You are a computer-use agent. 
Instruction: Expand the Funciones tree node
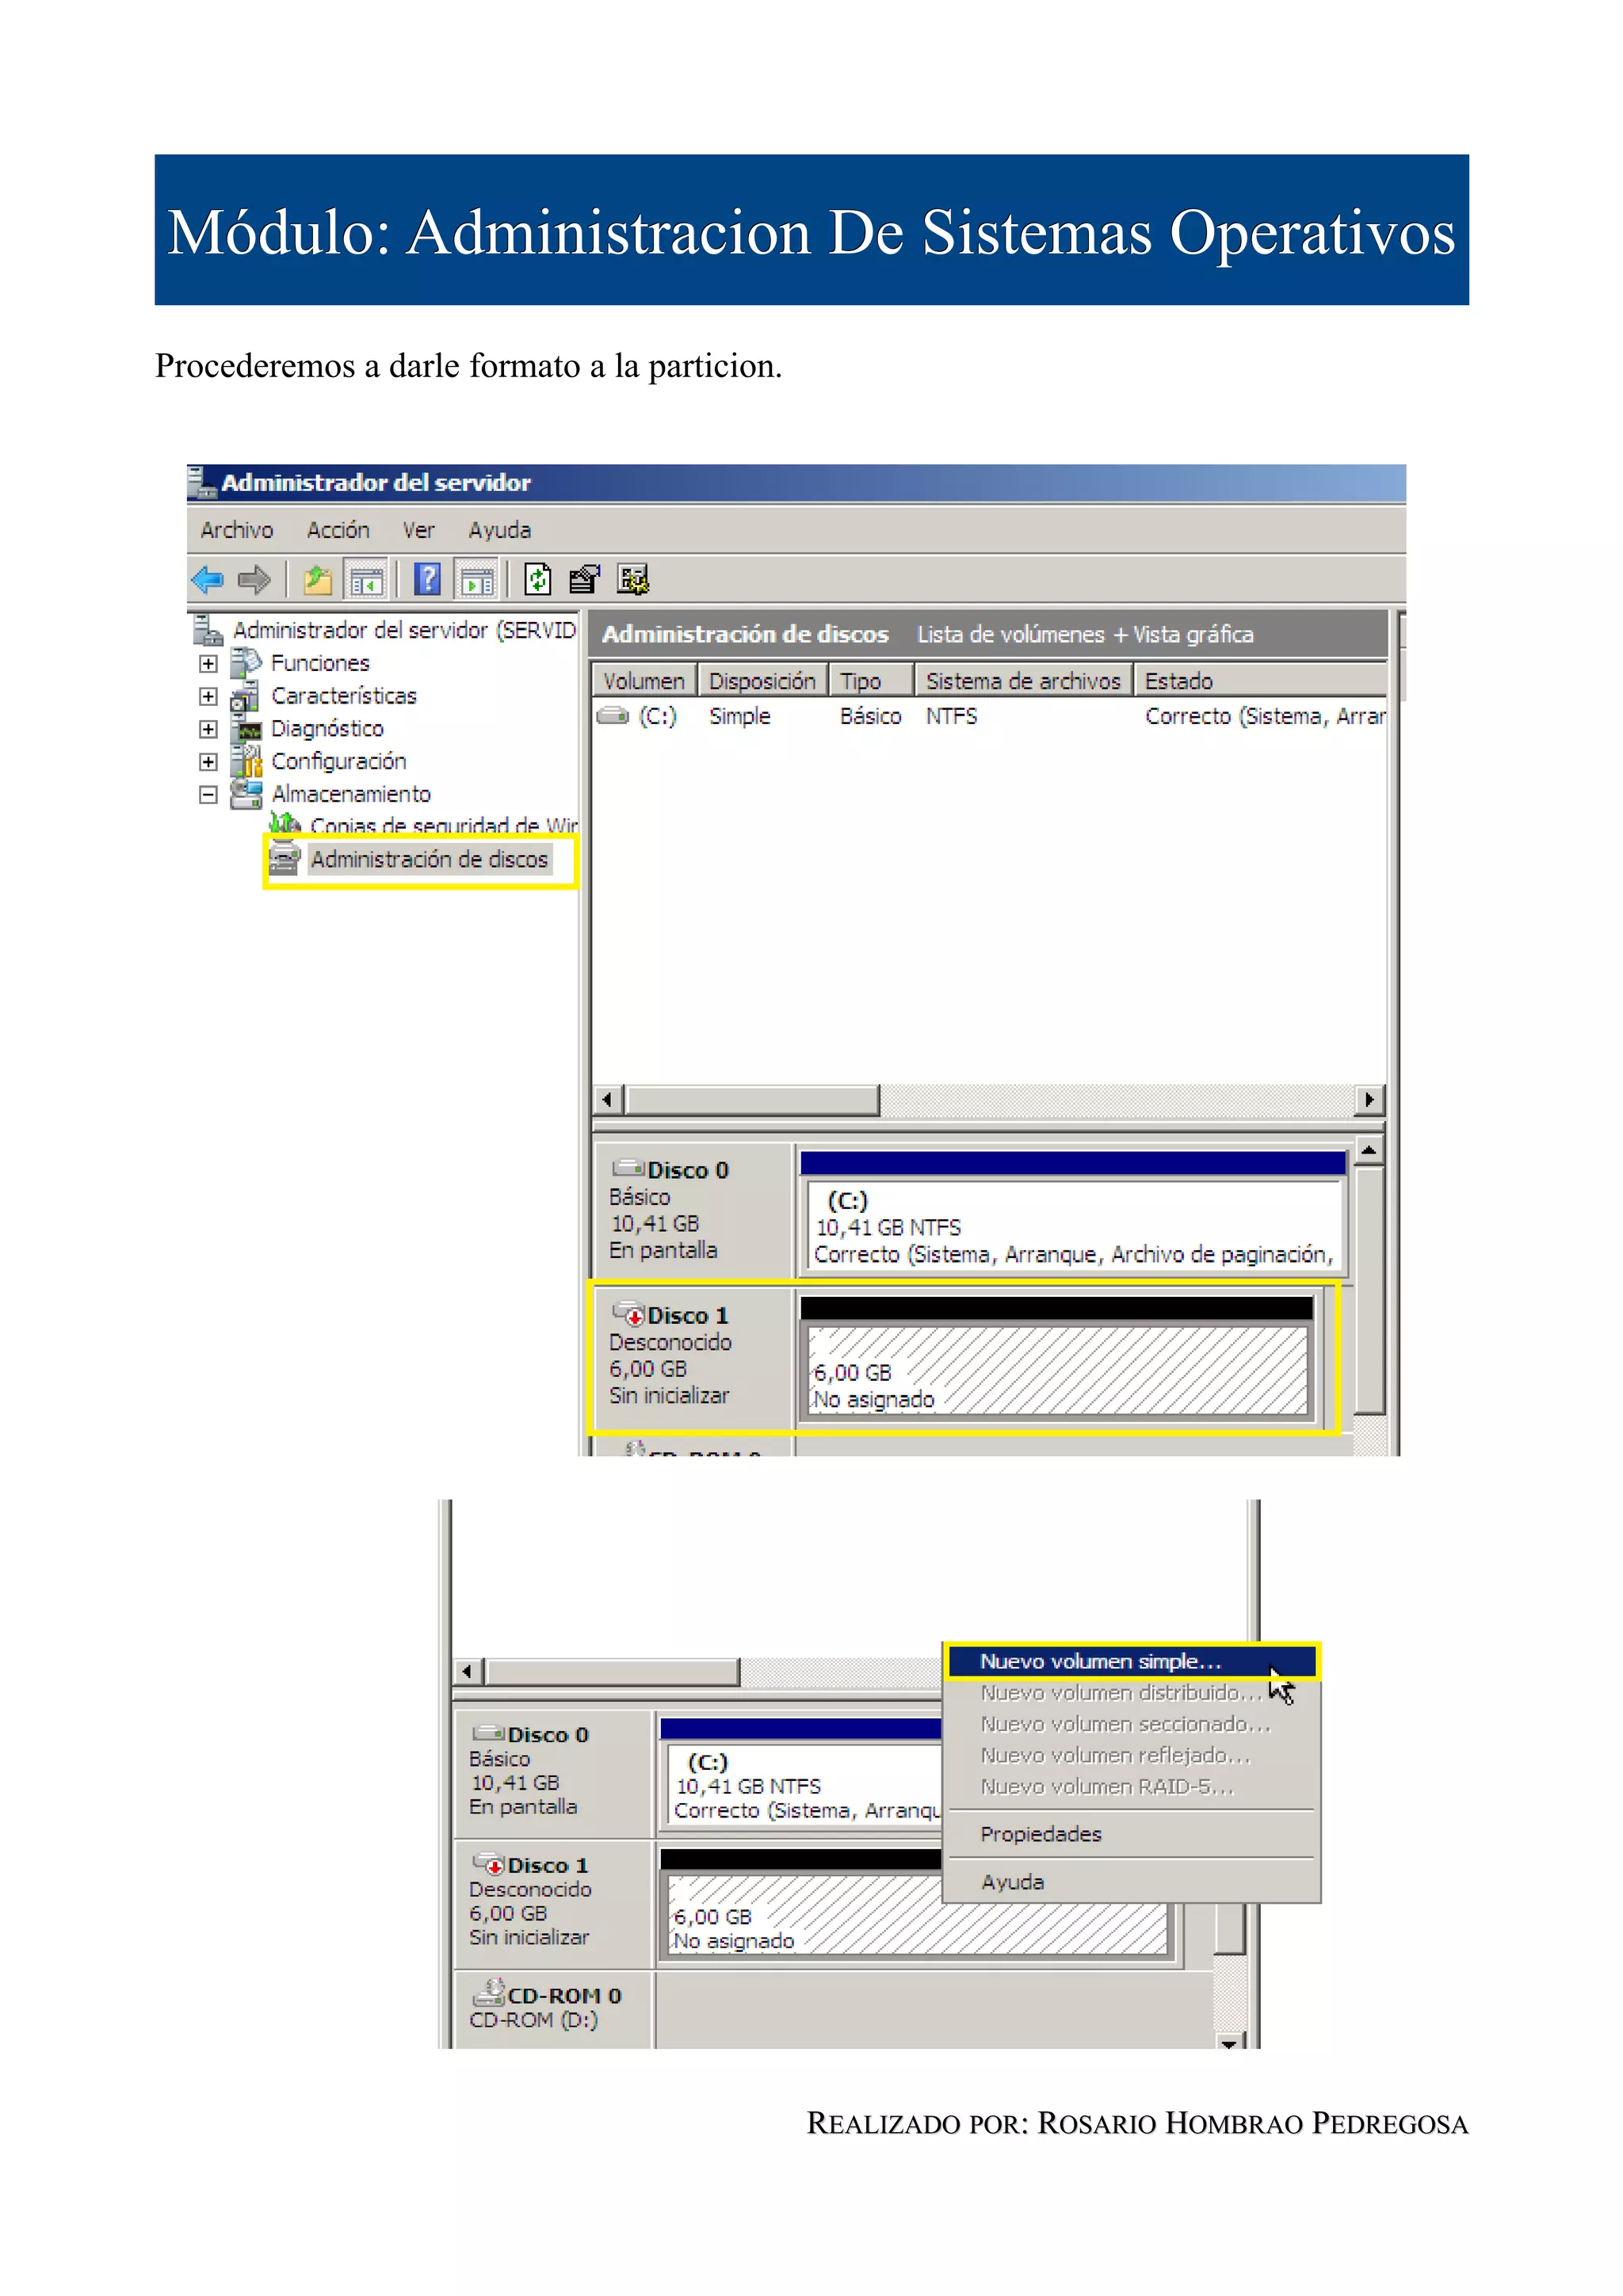point(208,663)
